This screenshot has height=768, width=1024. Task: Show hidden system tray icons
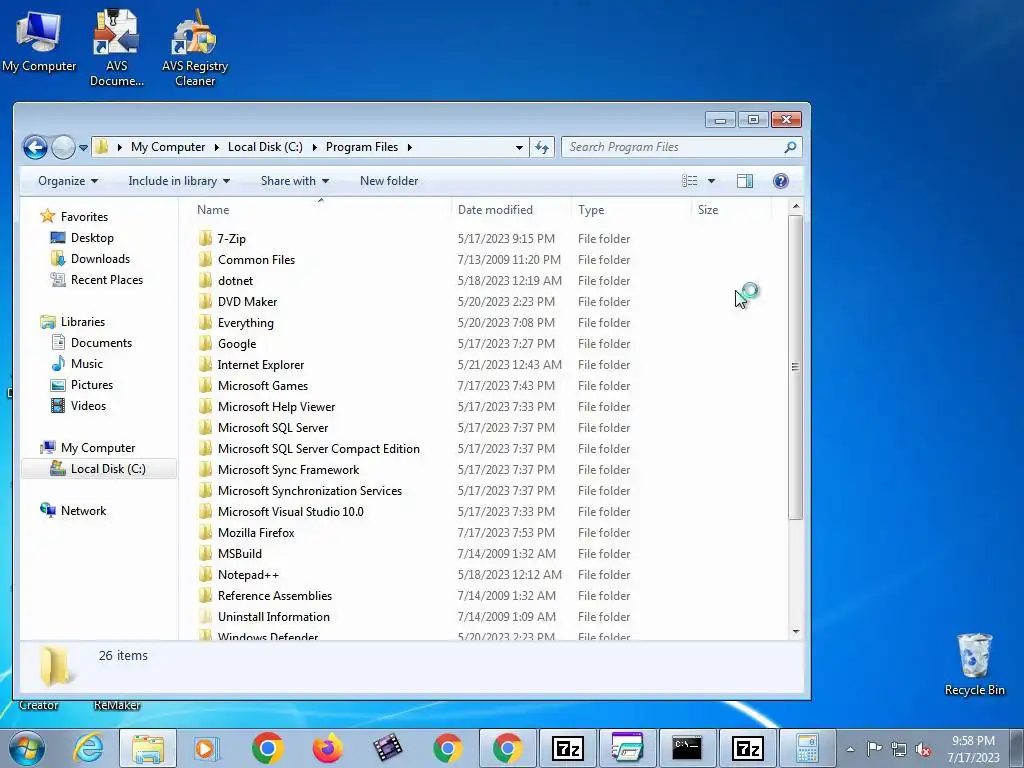coord(850,749)
